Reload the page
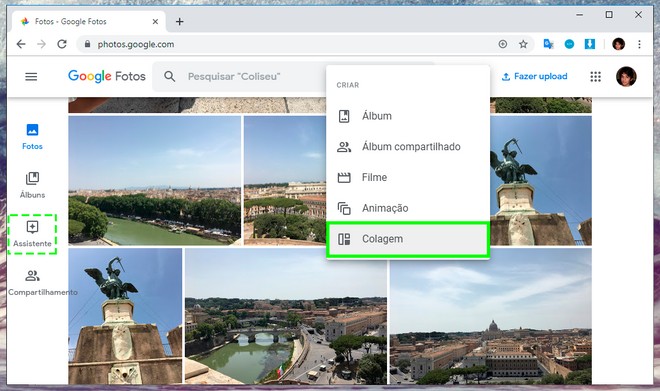This screenshot has height=391, width=660. pyautogui.click(x=62, y=44)
